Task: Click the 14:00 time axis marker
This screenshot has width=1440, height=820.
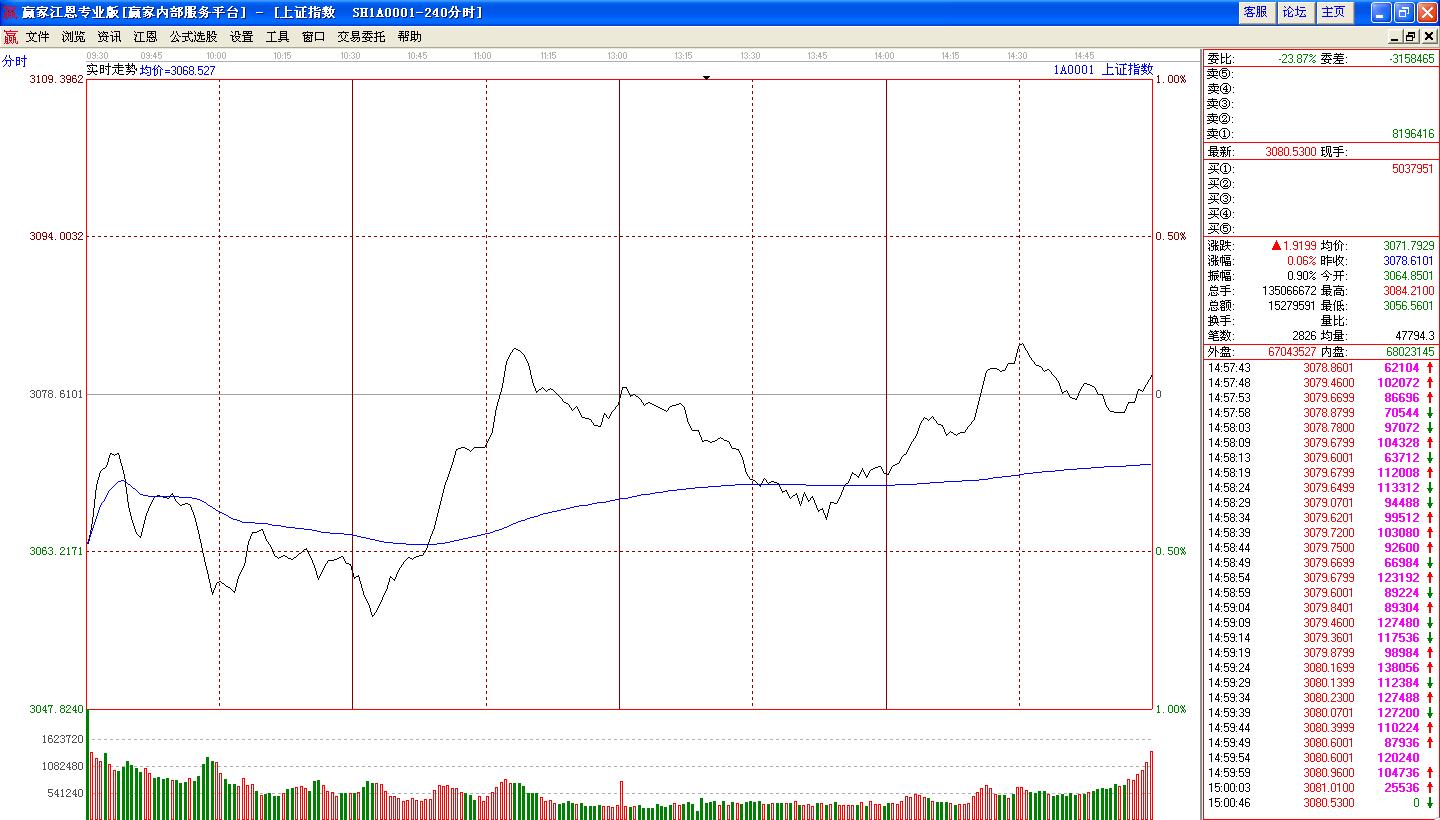Action: [x=884, y=56]
